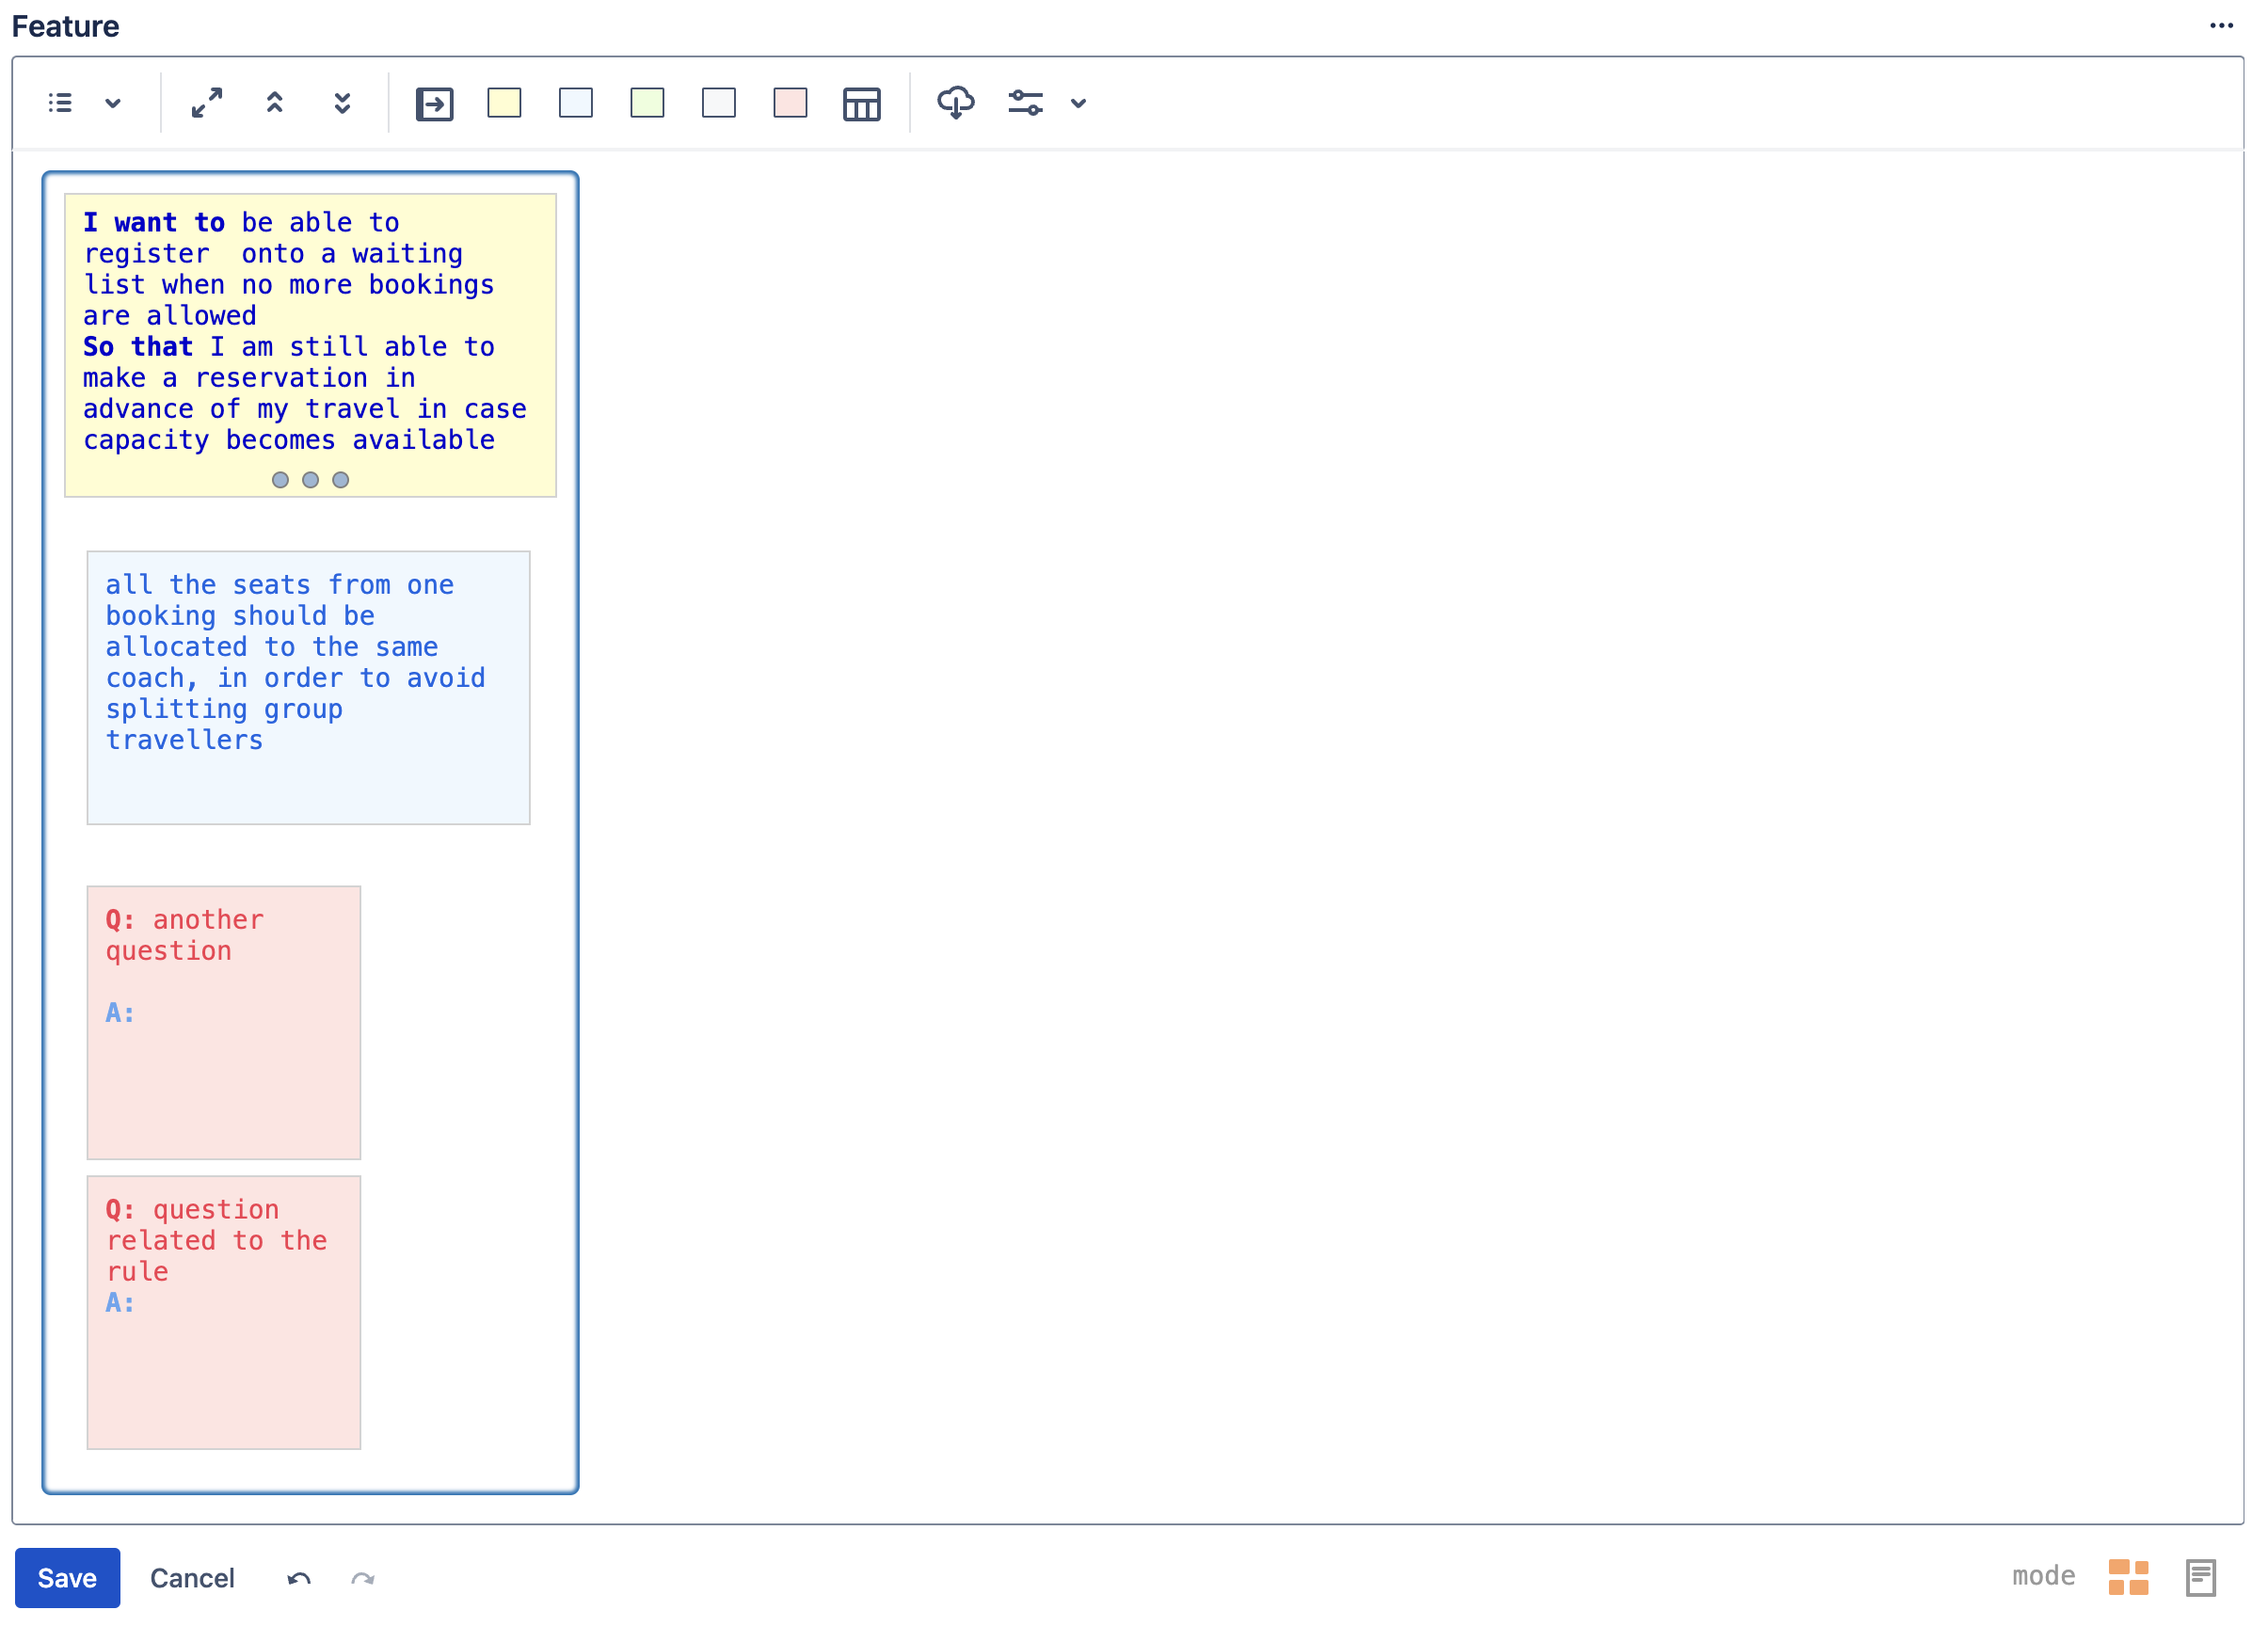The image size is (2268, 1626).
Task: Select the blue rule card about seats
Action: tap(308, 688)
